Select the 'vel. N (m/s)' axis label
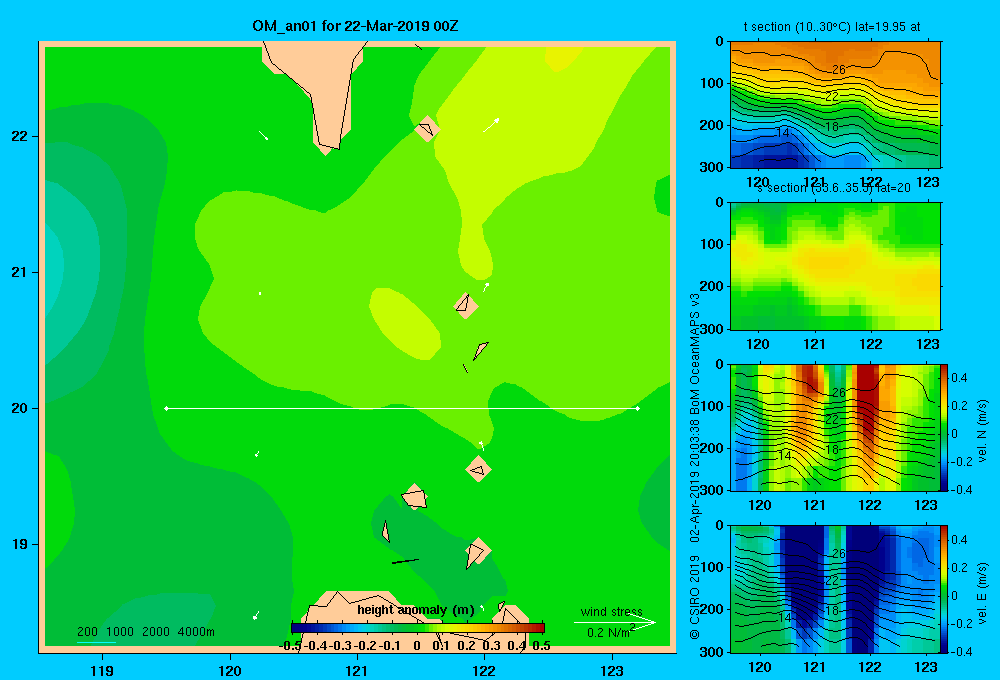Image resolution: width=1000 pixels, height=680 pixels. click(x=982, y=431)
